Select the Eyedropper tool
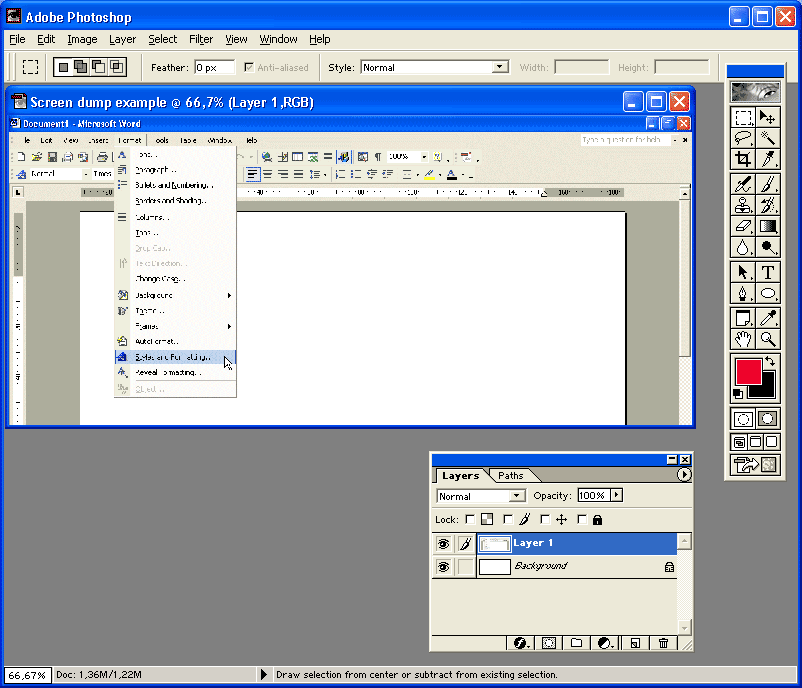This screenshot has width=802, height=688. (767, 318)
